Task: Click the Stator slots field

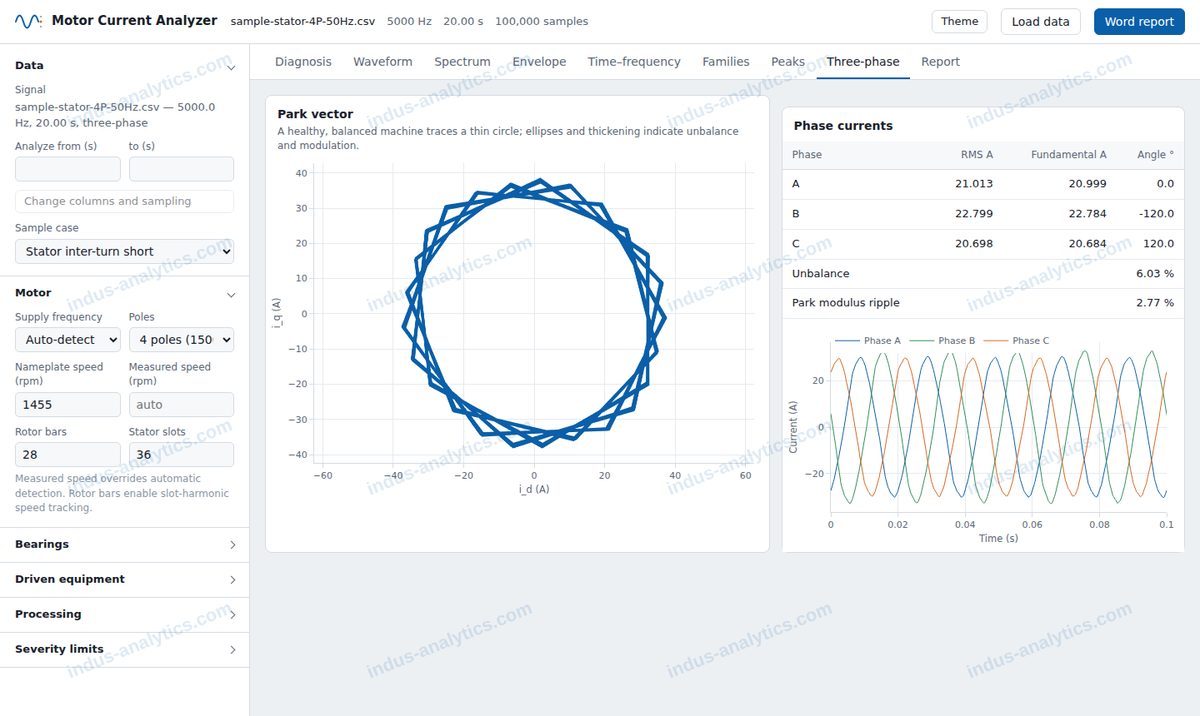Action: [181, 455]
